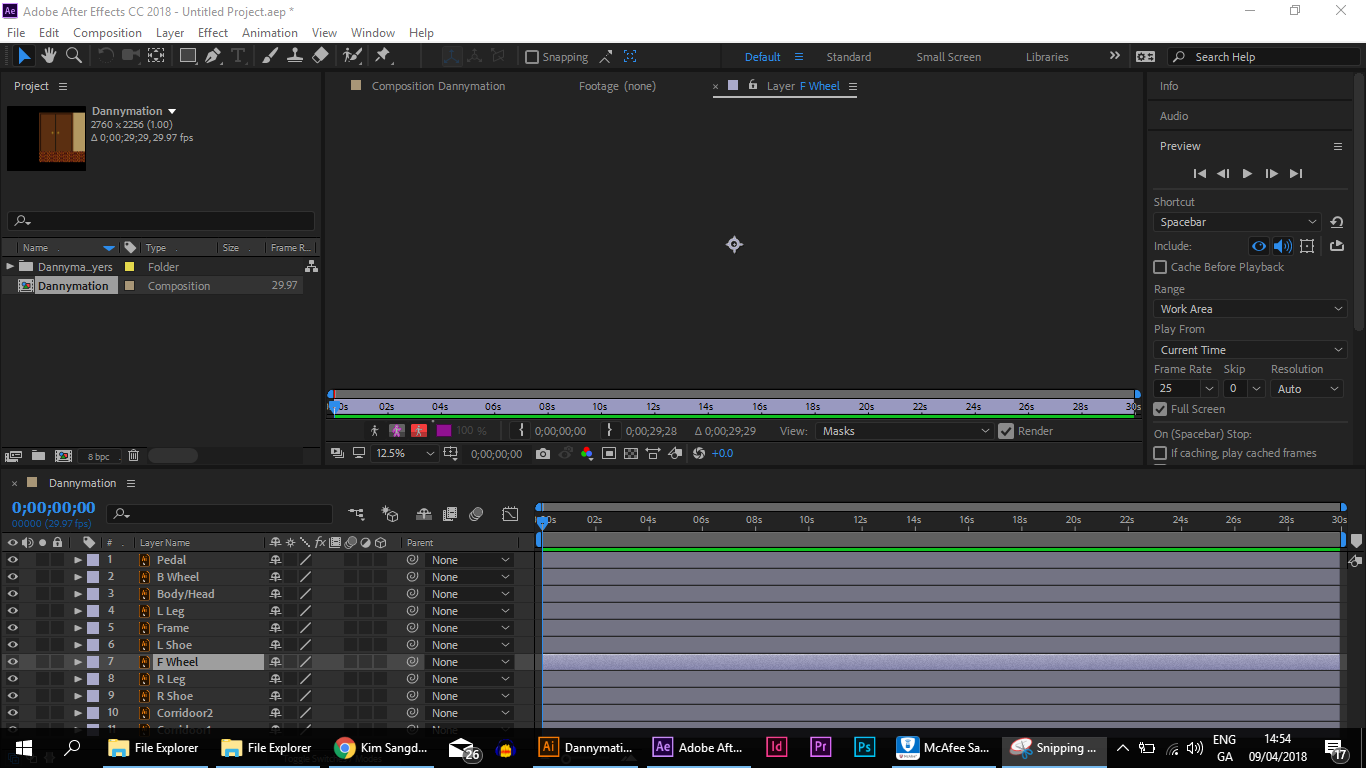
Task: Select the Brush tool
Action: pyautogui.click(x=270, y=56)
